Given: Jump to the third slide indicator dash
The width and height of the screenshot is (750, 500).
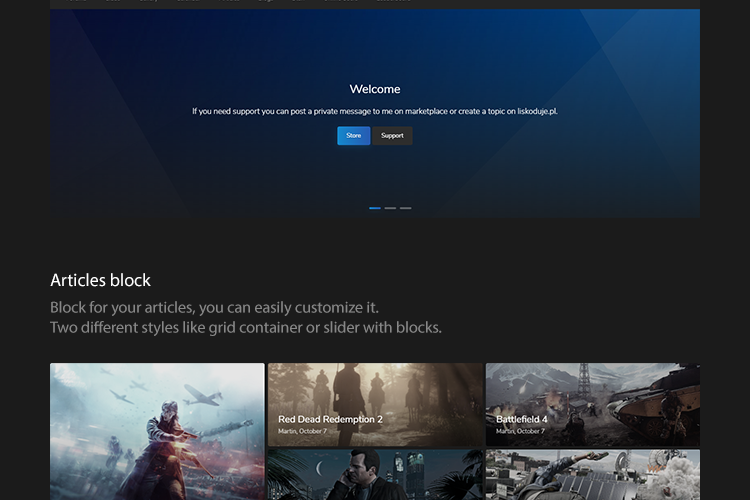Looking at the screenshot, I should tap(406, 208).
